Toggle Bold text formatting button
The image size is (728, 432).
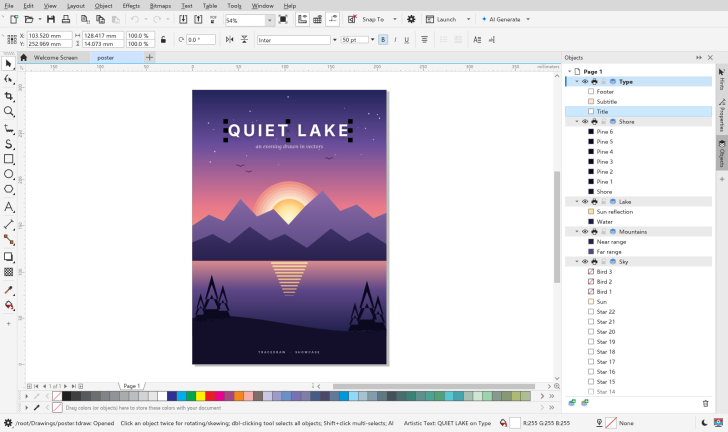(x=383, y=40)
